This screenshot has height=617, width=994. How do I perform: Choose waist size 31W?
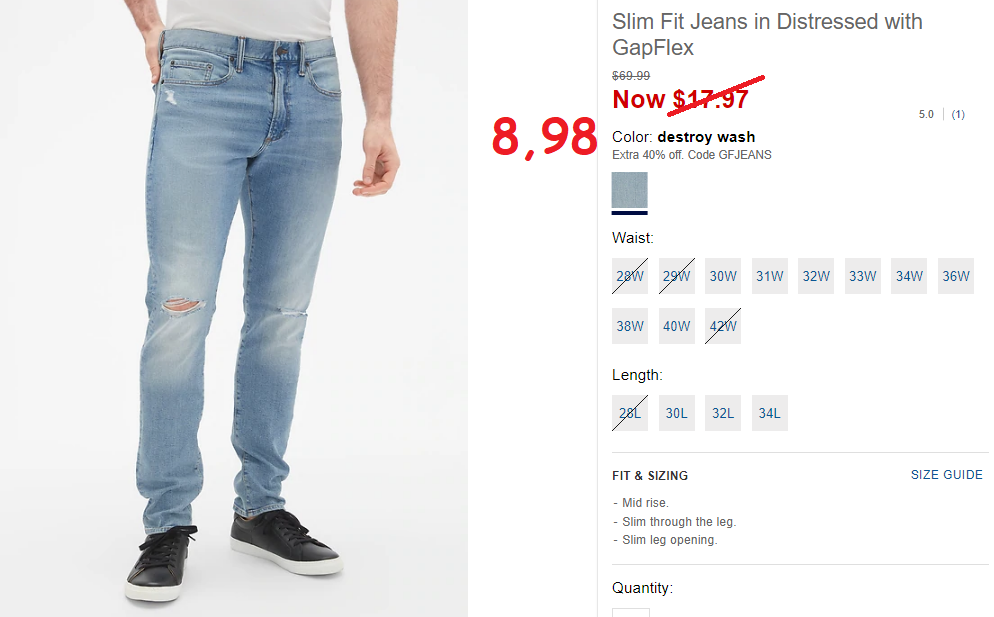(x=770, y=276)
